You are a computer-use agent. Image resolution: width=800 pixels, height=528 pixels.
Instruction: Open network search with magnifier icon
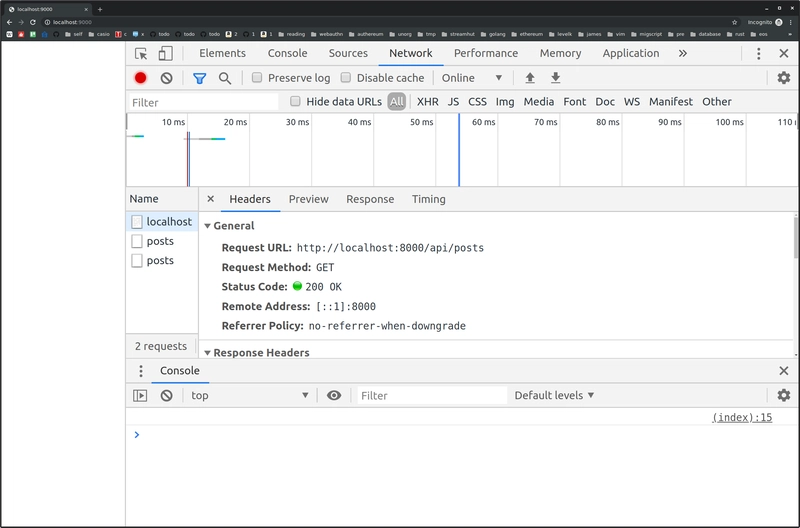(x=224, y=78)
